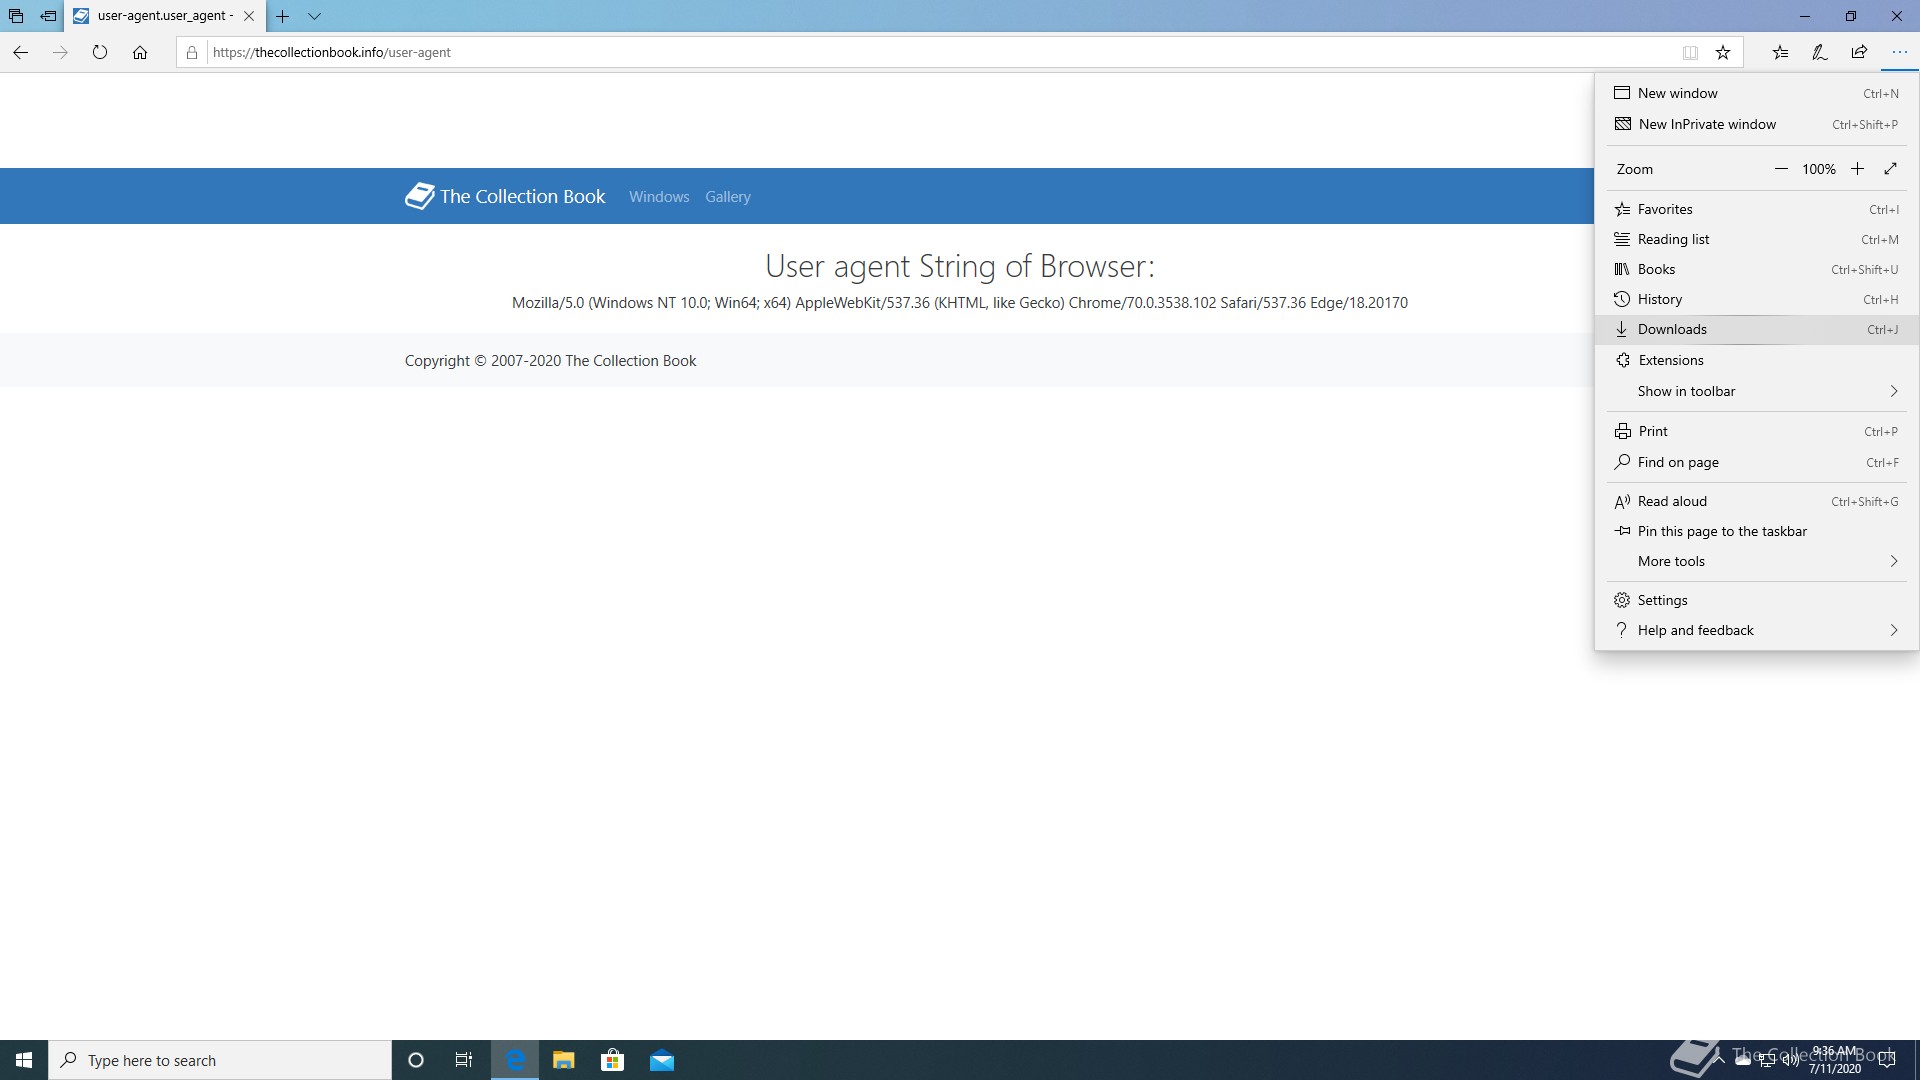Expand the Show in toolbar submenu

coord(1756,391)
